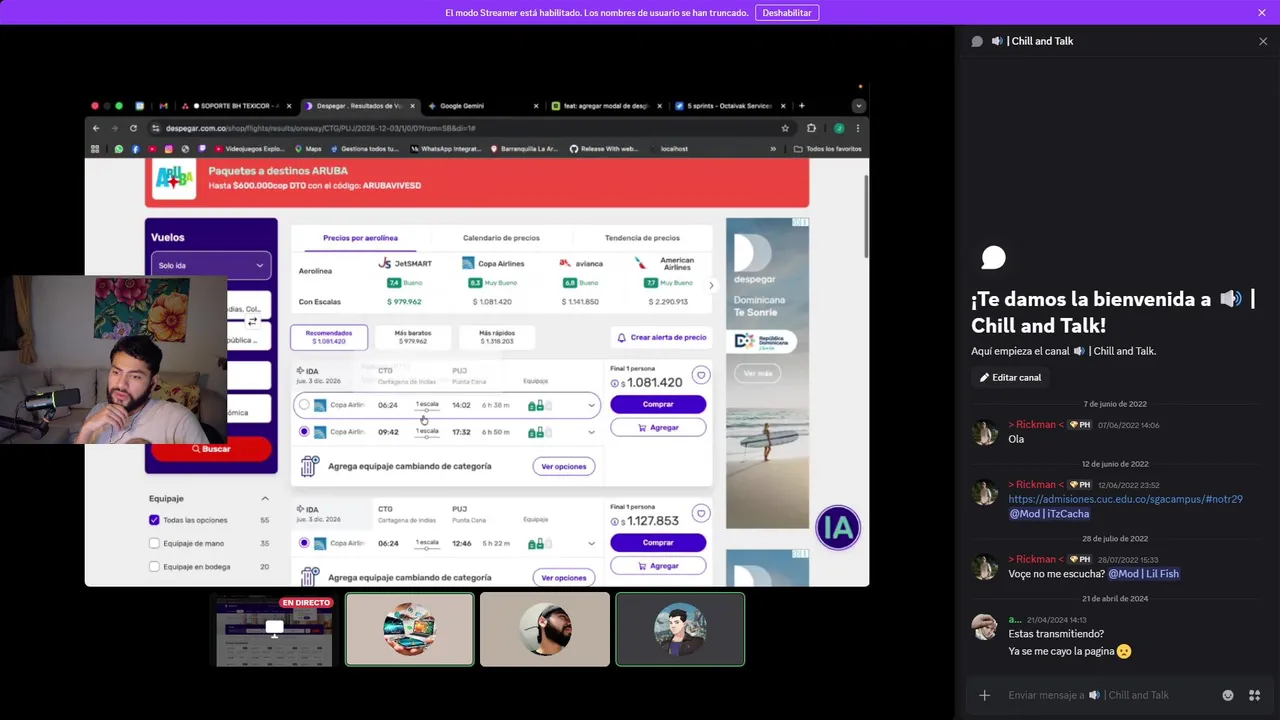Click the red Buscar button
The width and height of the screenshot is (1280, 720).
(x=211, y=449)
